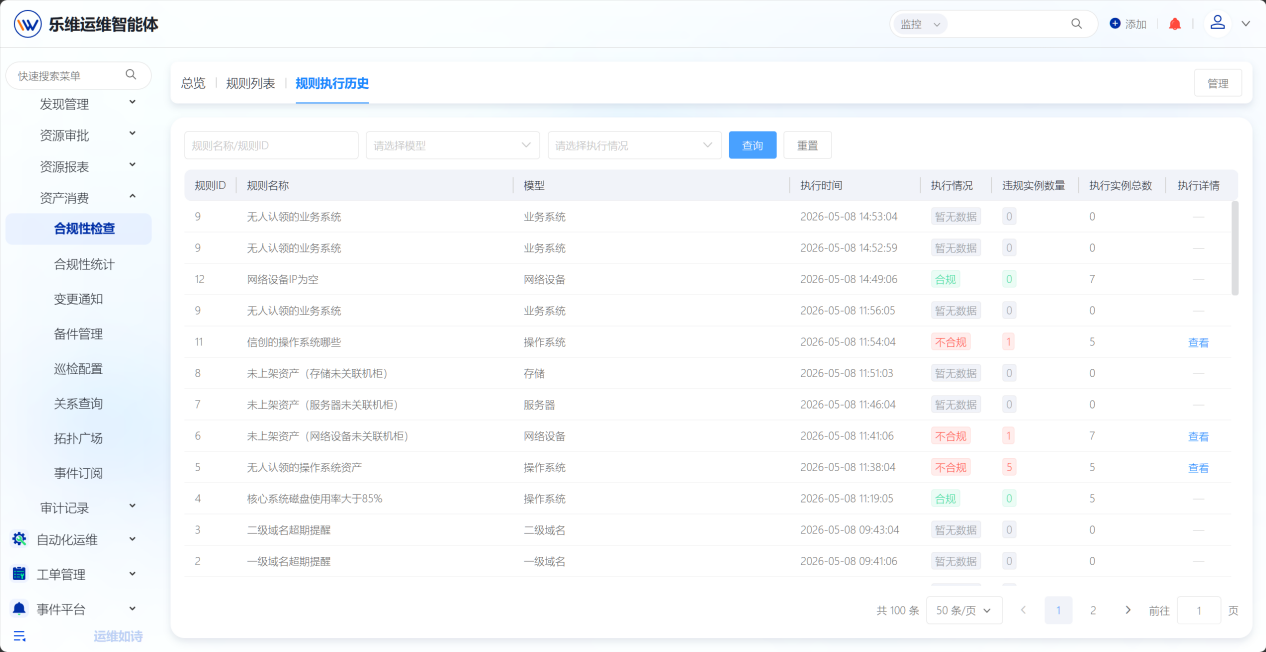Open the 监控 search scope dropdown
This screenshot has width=1266, height=652.
pos(920,24)
